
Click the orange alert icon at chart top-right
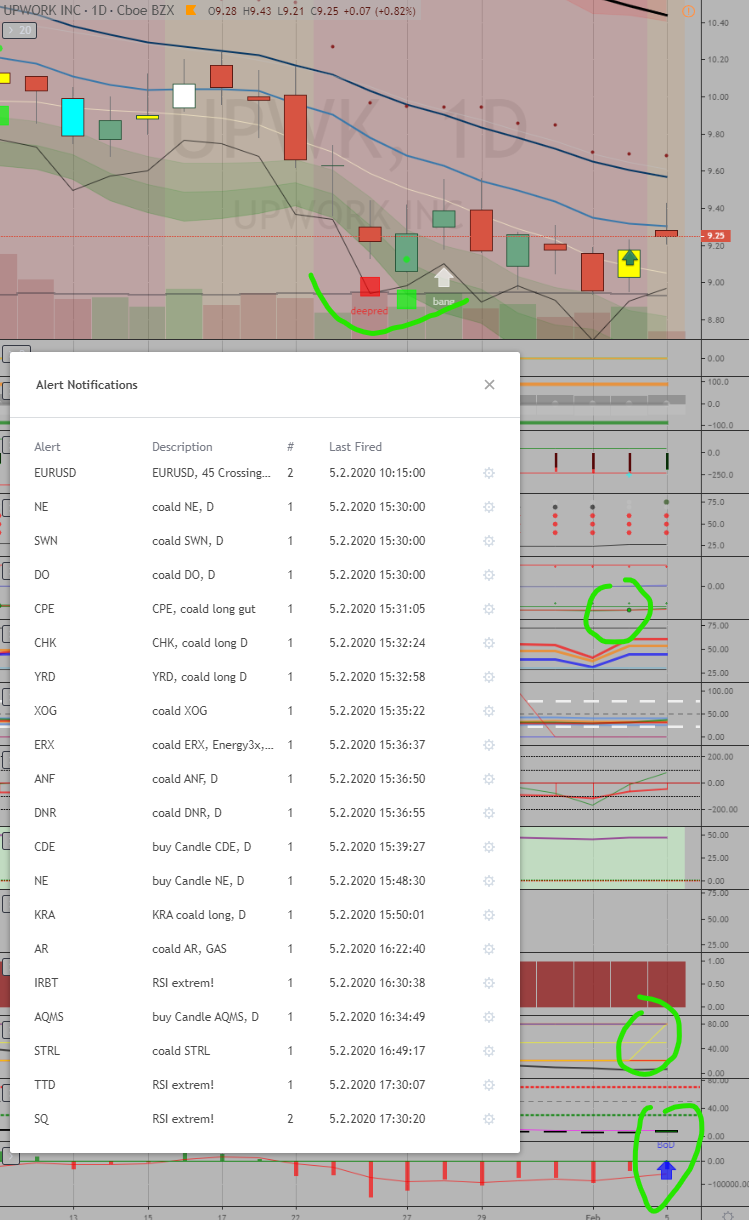click(687, 13)
